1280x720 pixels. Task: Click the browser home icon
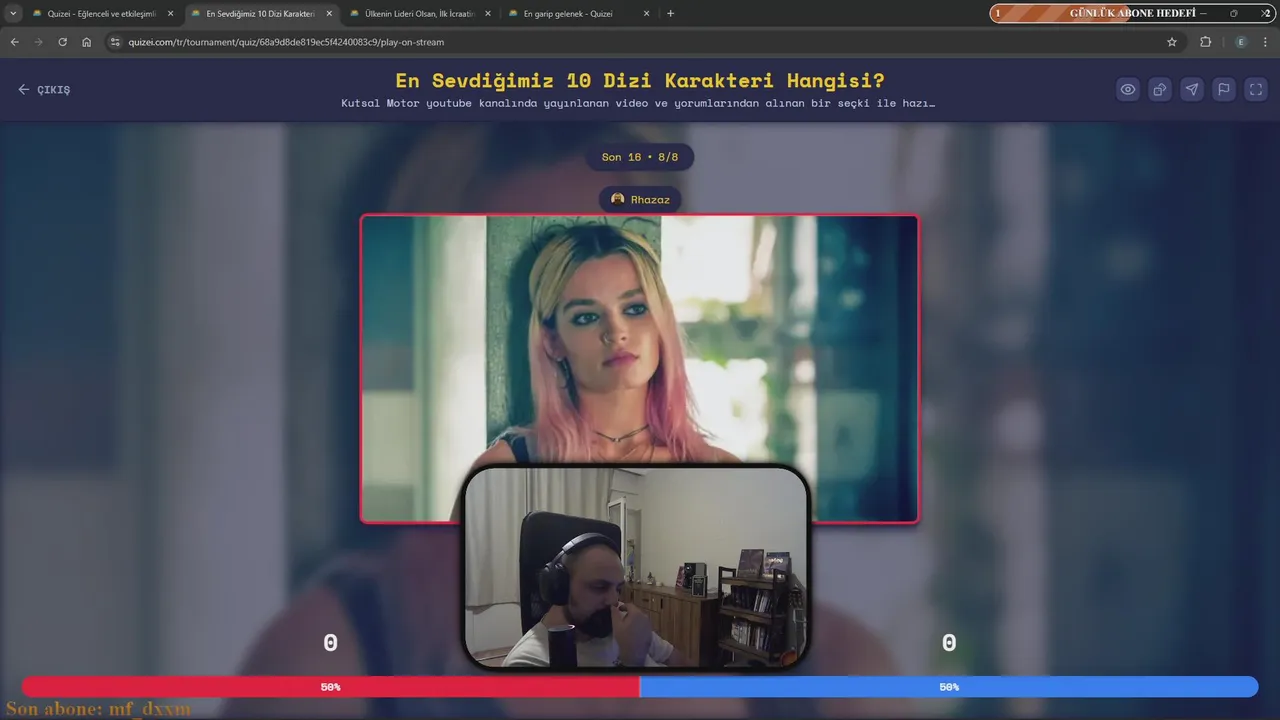(87, 42)
